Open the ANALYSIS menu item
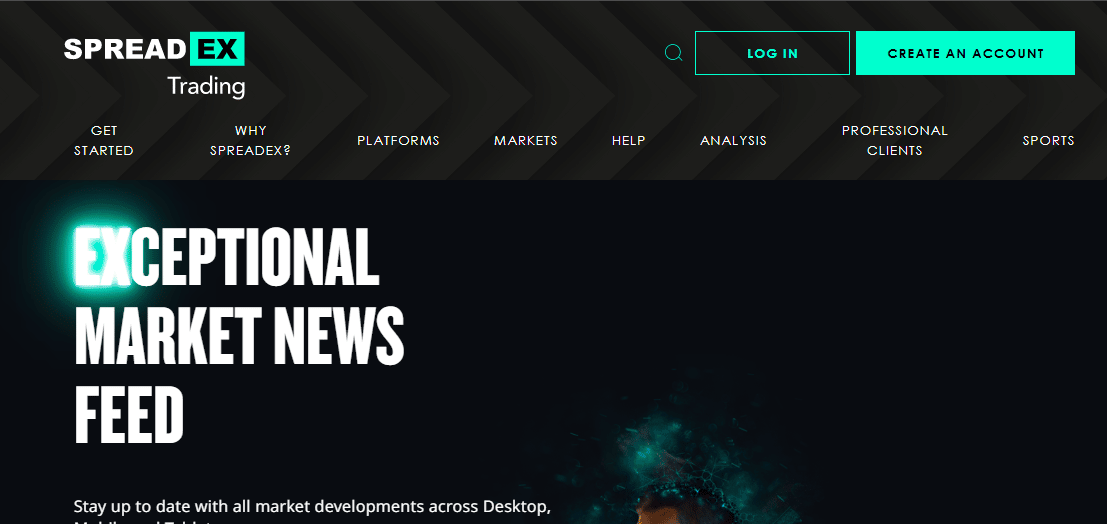This screenshot has height=524, width=1107. (x=734, y=141)
